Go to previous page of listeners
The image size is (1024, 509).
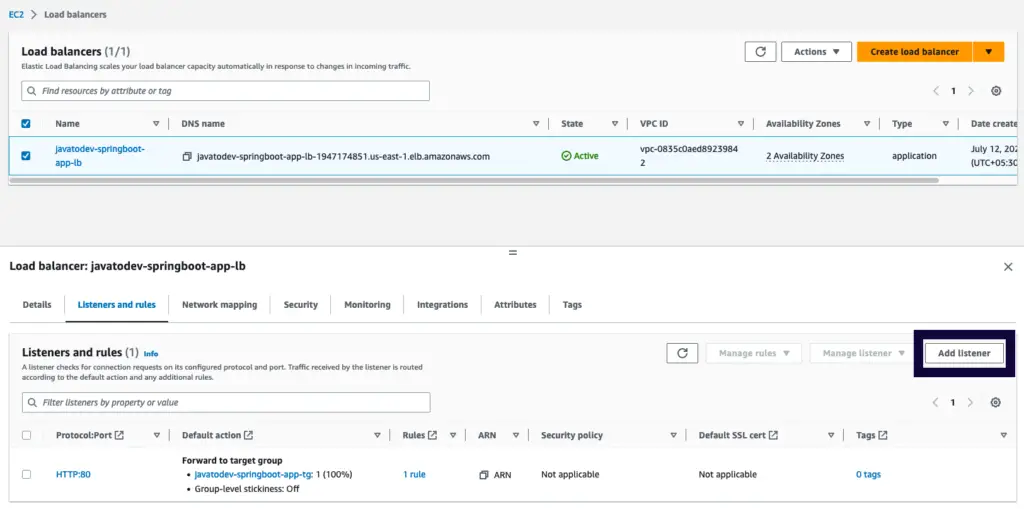(x=935, y=402)
